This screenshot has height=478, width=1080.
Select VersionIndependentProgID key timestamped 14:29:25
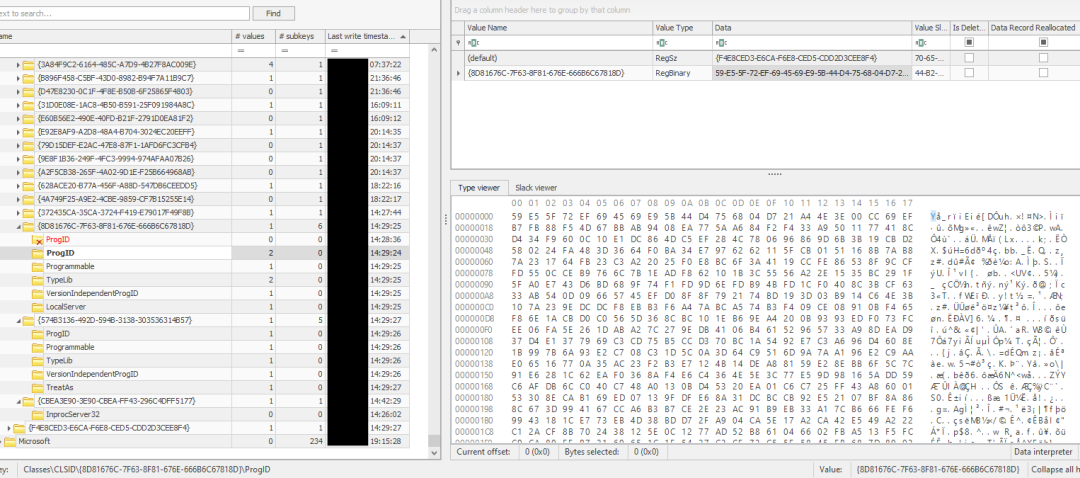[x=92, y=293]
